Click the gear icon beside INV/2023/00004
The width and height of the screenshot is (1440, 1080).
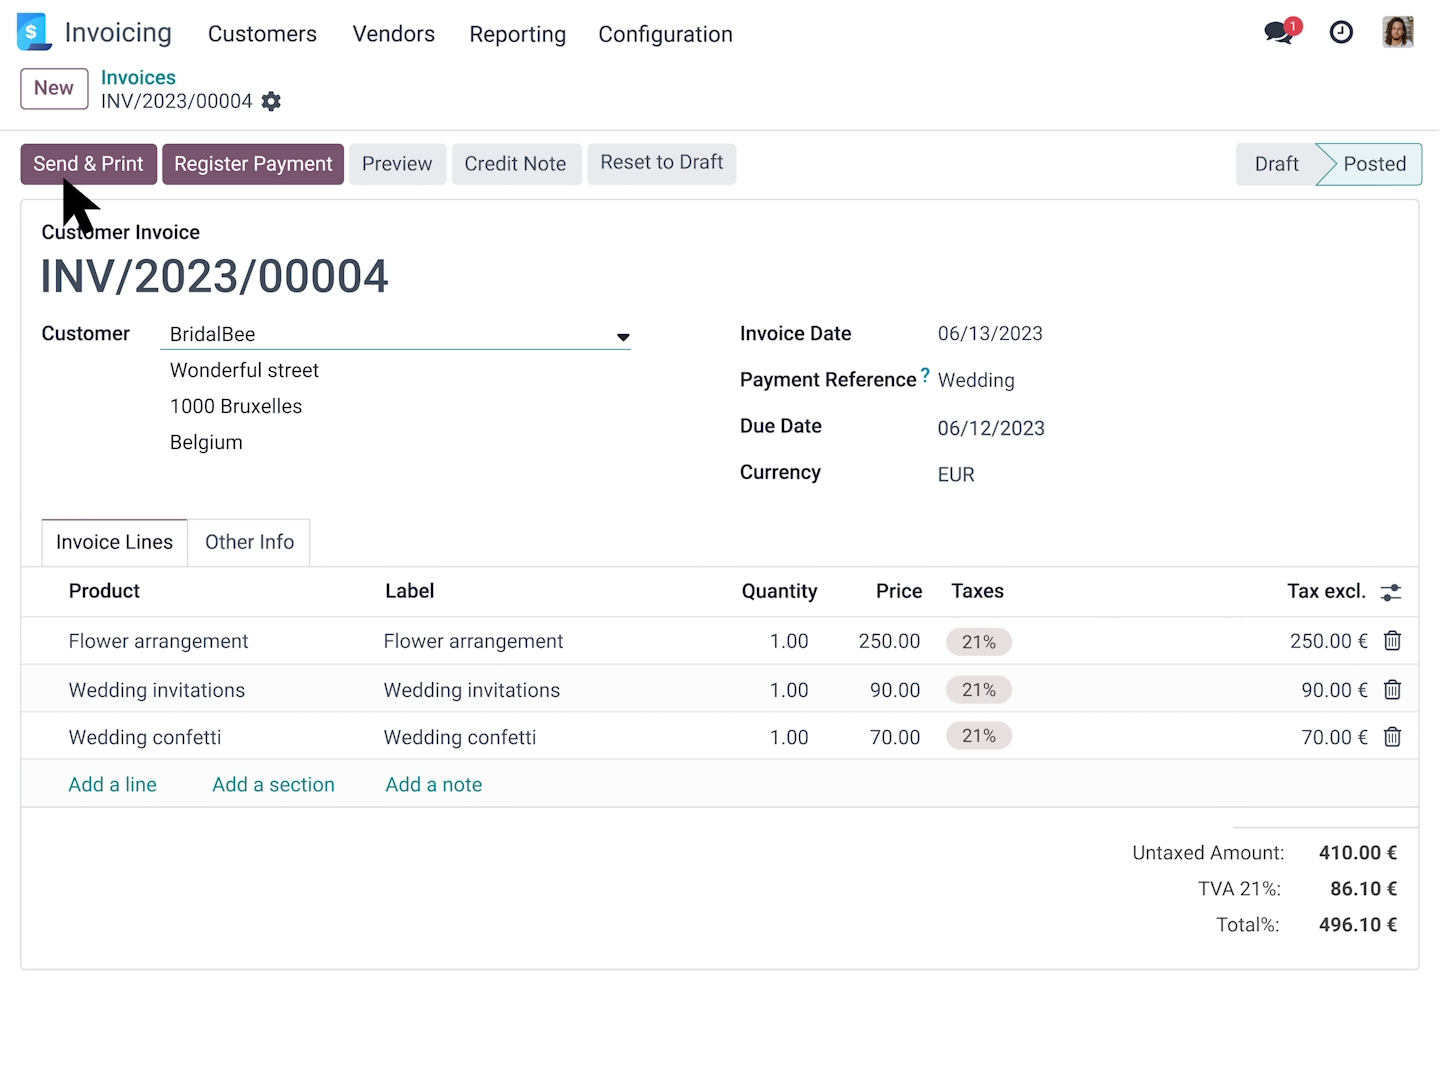(x=271, y=101)
